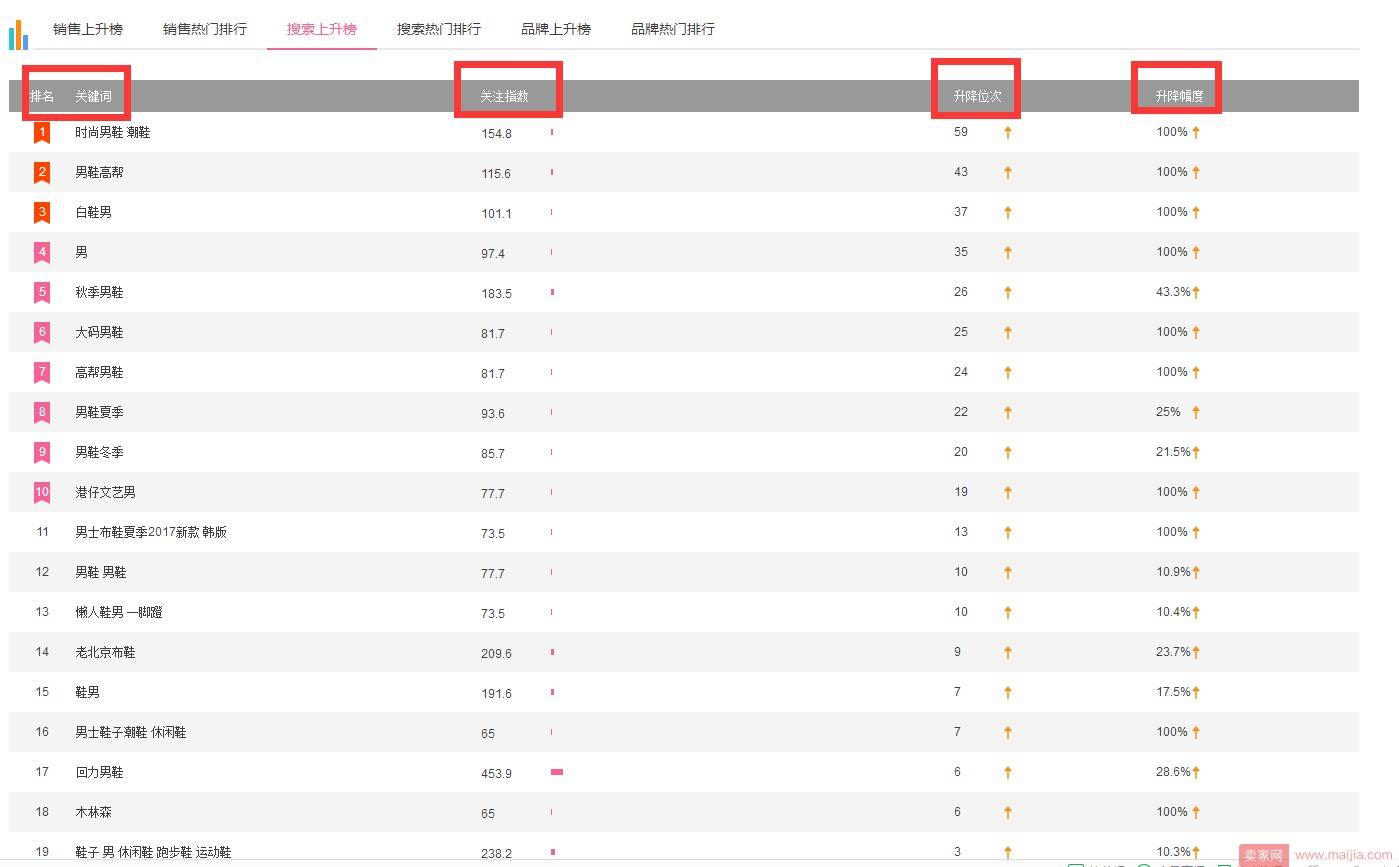1399x867 pixels.
Task: Click rank 4 pink badge icon
Action: [x=42, y=252]
